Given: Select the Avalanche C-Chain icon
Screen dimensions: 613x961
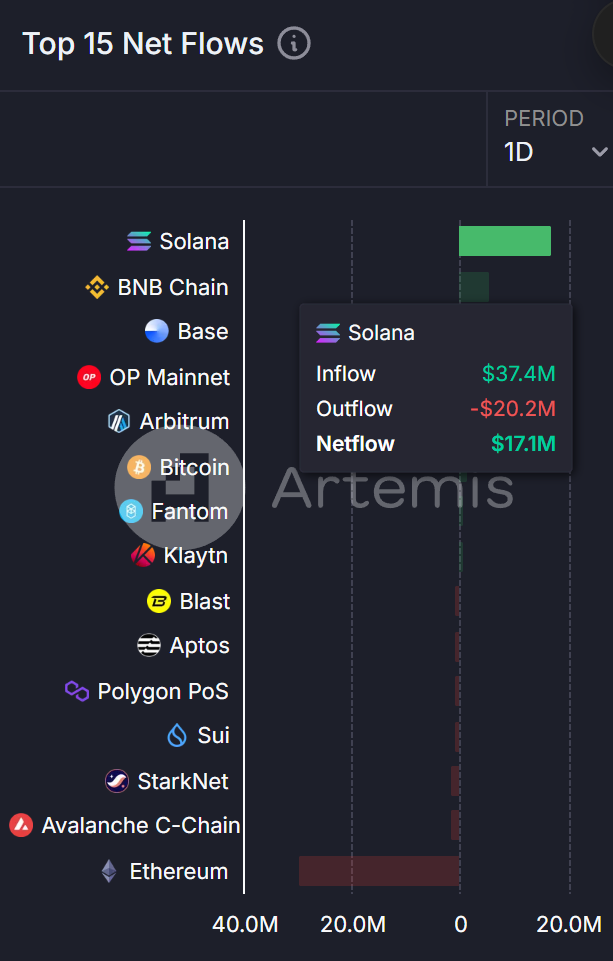Looking at the screenshot, I should (19, 826).
